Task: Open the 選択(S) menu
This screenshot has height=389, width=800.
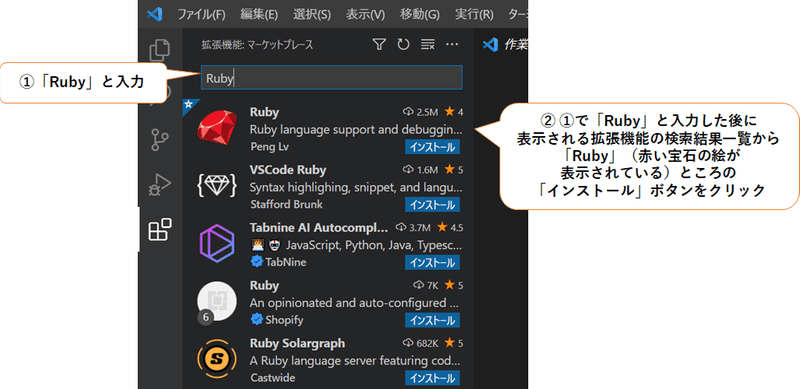Action: click(312, 15)
